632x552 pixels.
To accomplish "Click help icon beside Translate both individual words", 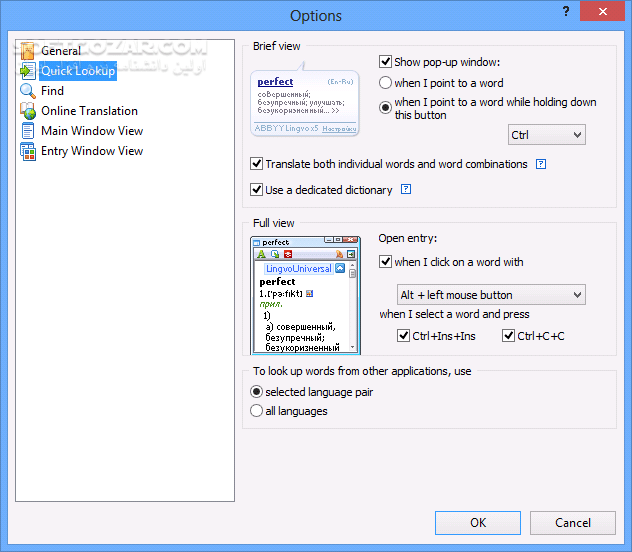I will tap(541, 164).
